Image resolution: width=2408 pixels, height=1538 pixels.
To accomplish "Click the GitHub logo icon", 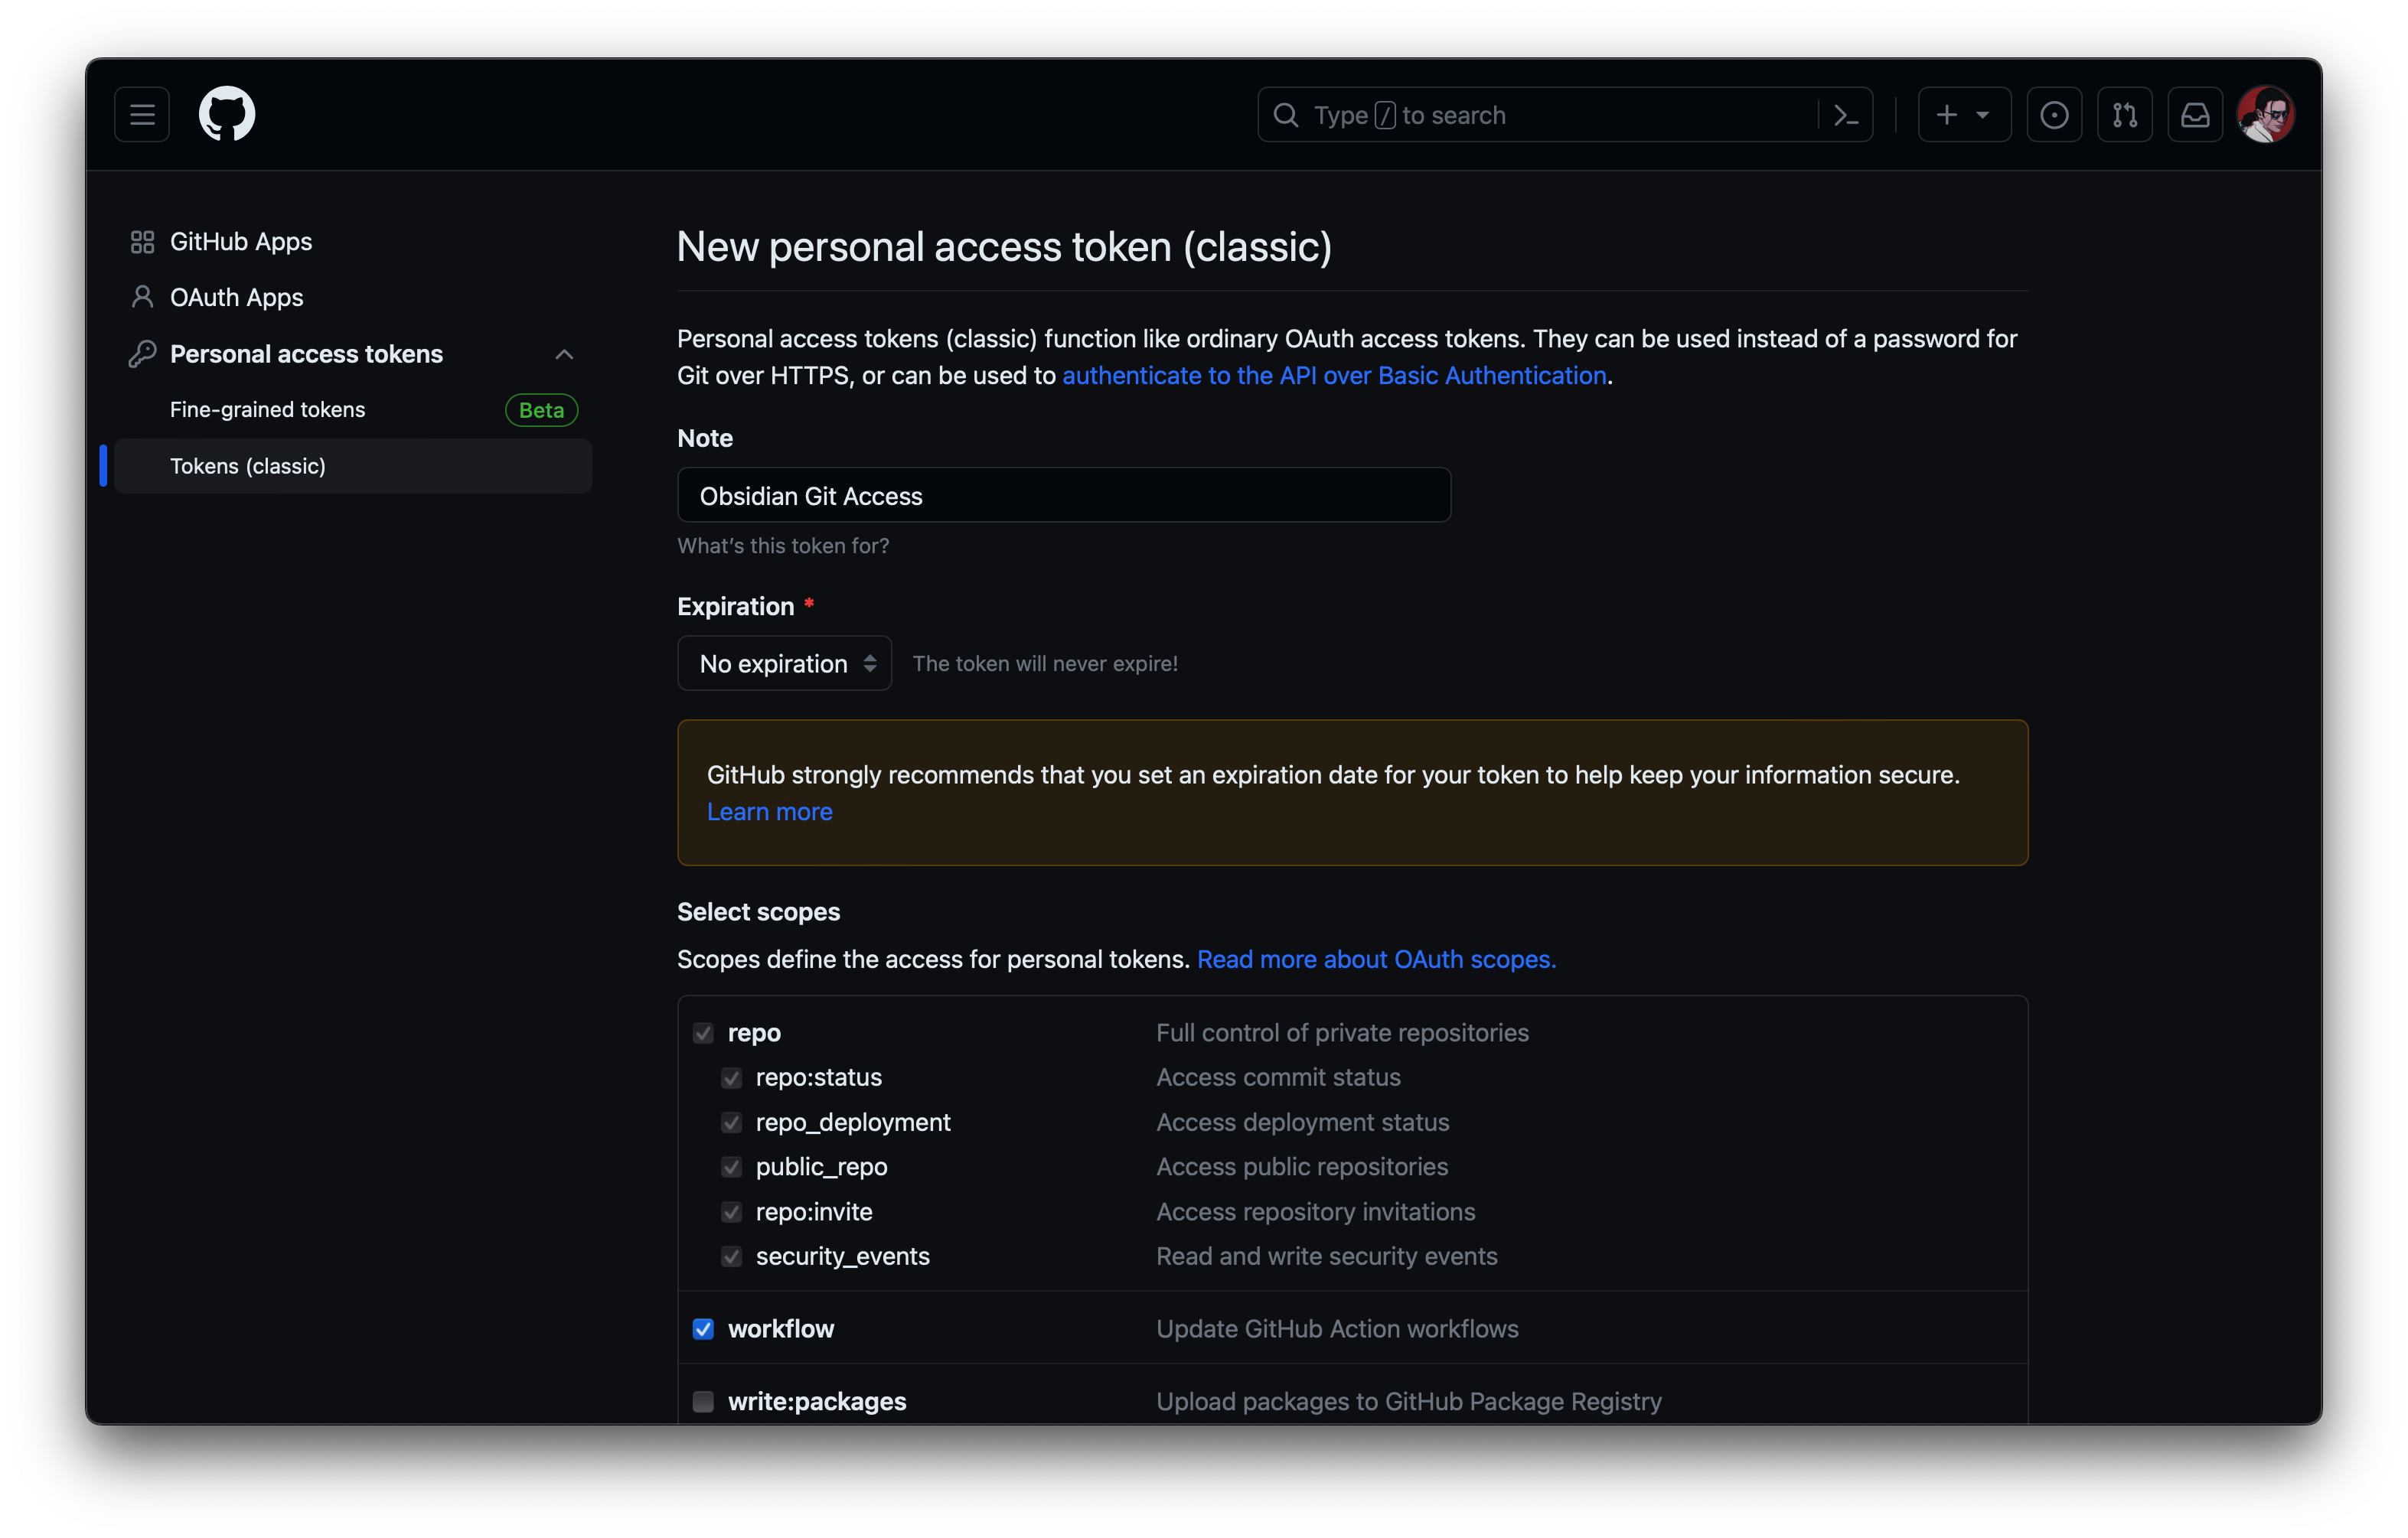I will point(227,114).
